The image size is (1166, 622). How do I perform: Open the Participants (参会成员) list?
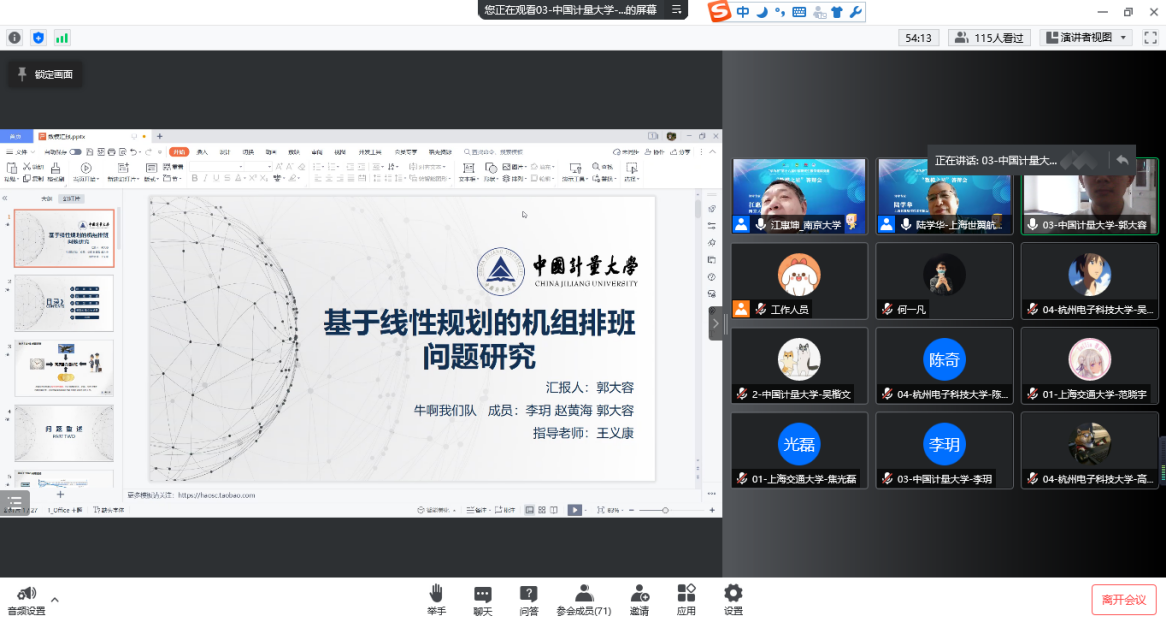584,598
